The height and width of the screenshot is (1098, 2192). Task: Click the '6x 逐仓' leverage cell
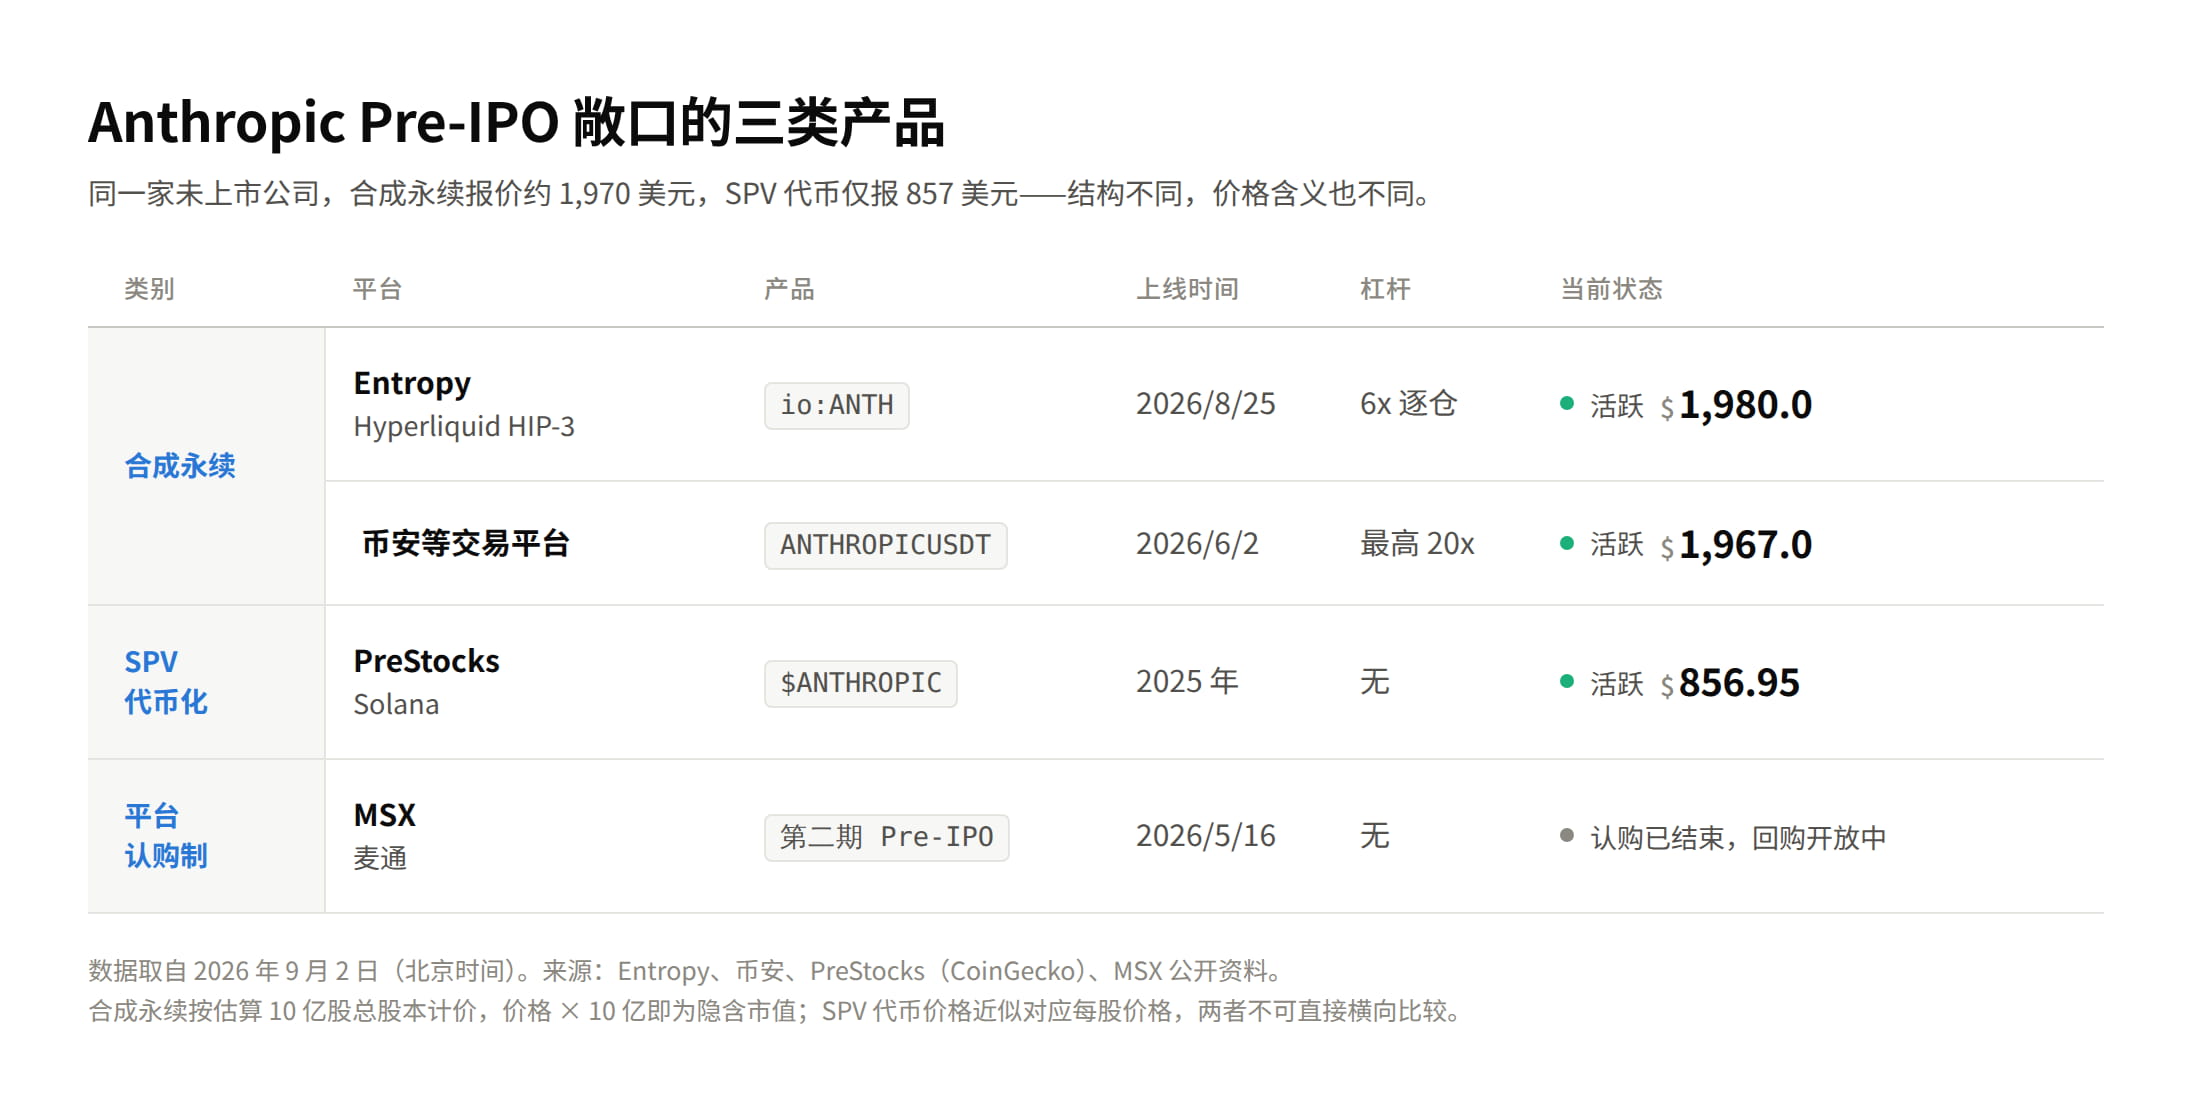[x=1408, y=404]
